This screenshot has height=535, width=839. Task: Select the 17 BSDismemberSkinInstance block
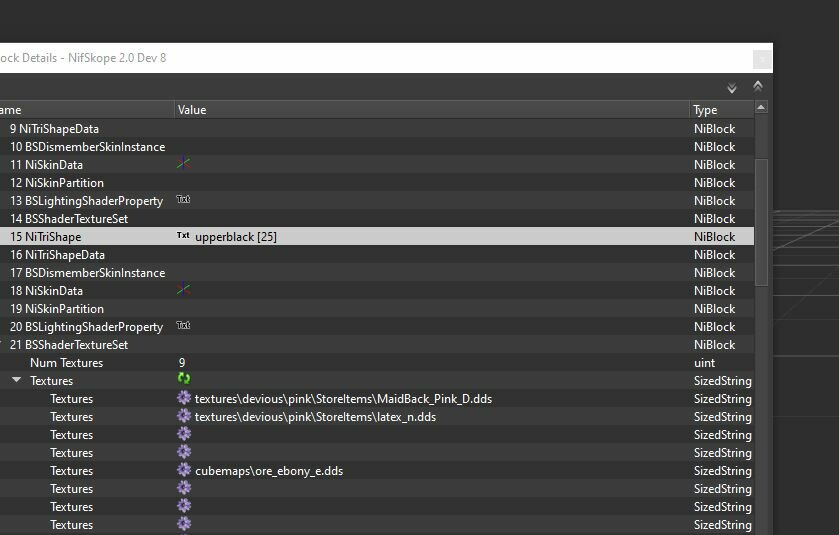point(377,273)
